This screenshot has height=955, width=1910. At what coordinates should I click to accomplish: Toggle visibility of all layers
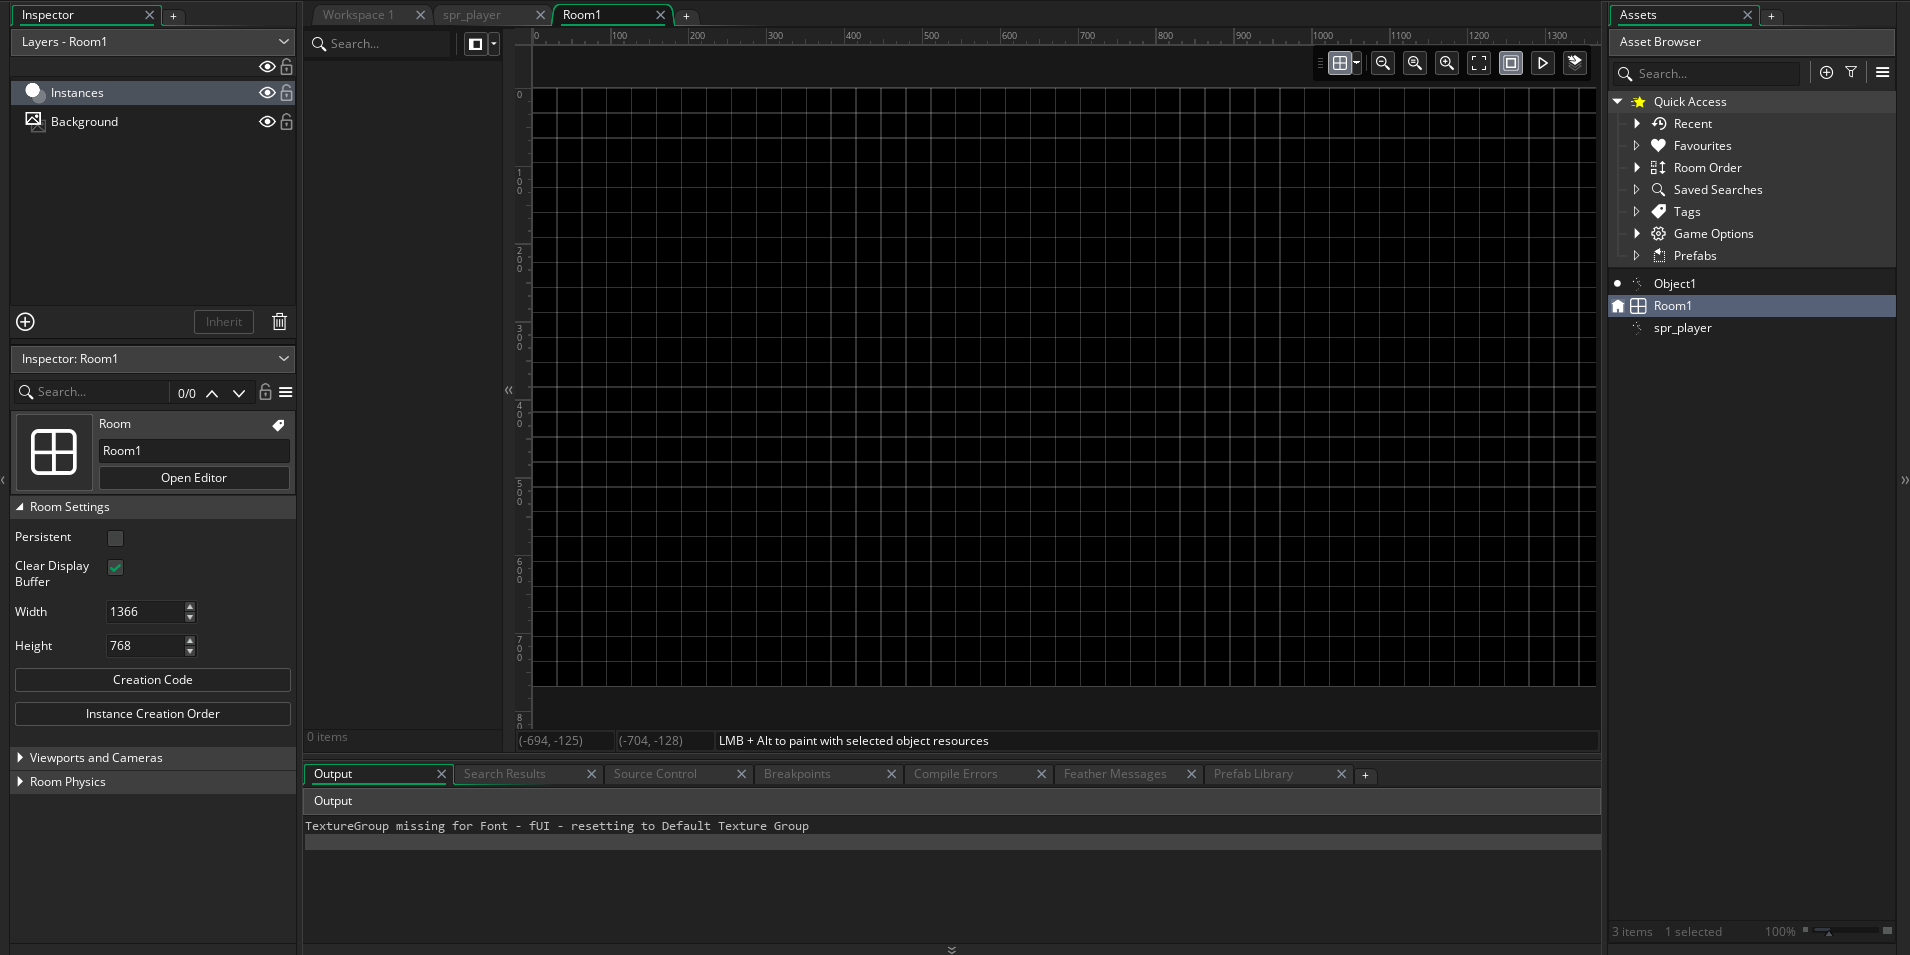coord(267,67)
